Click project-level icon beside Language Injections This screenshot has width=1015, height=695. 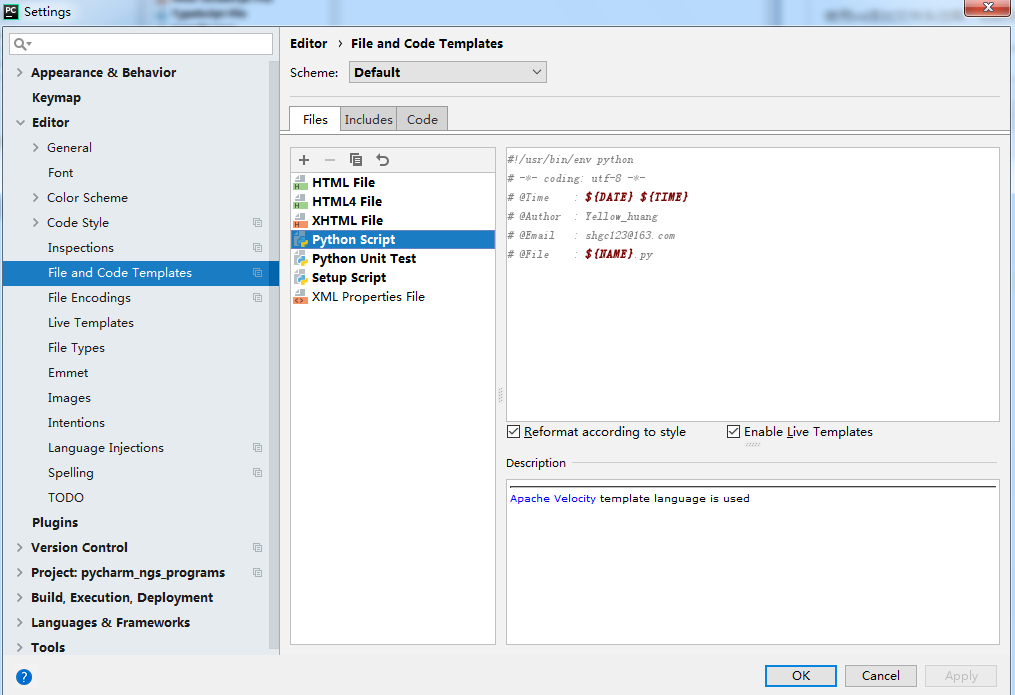click(258, 448)
